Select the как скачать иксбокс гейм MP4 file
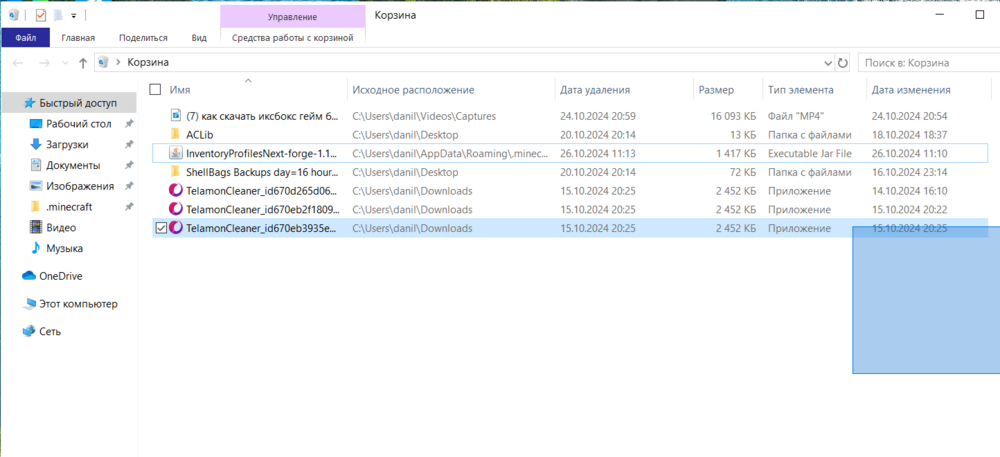The height and width of the screenshot is (457, 1000). [x=570, y=116]
